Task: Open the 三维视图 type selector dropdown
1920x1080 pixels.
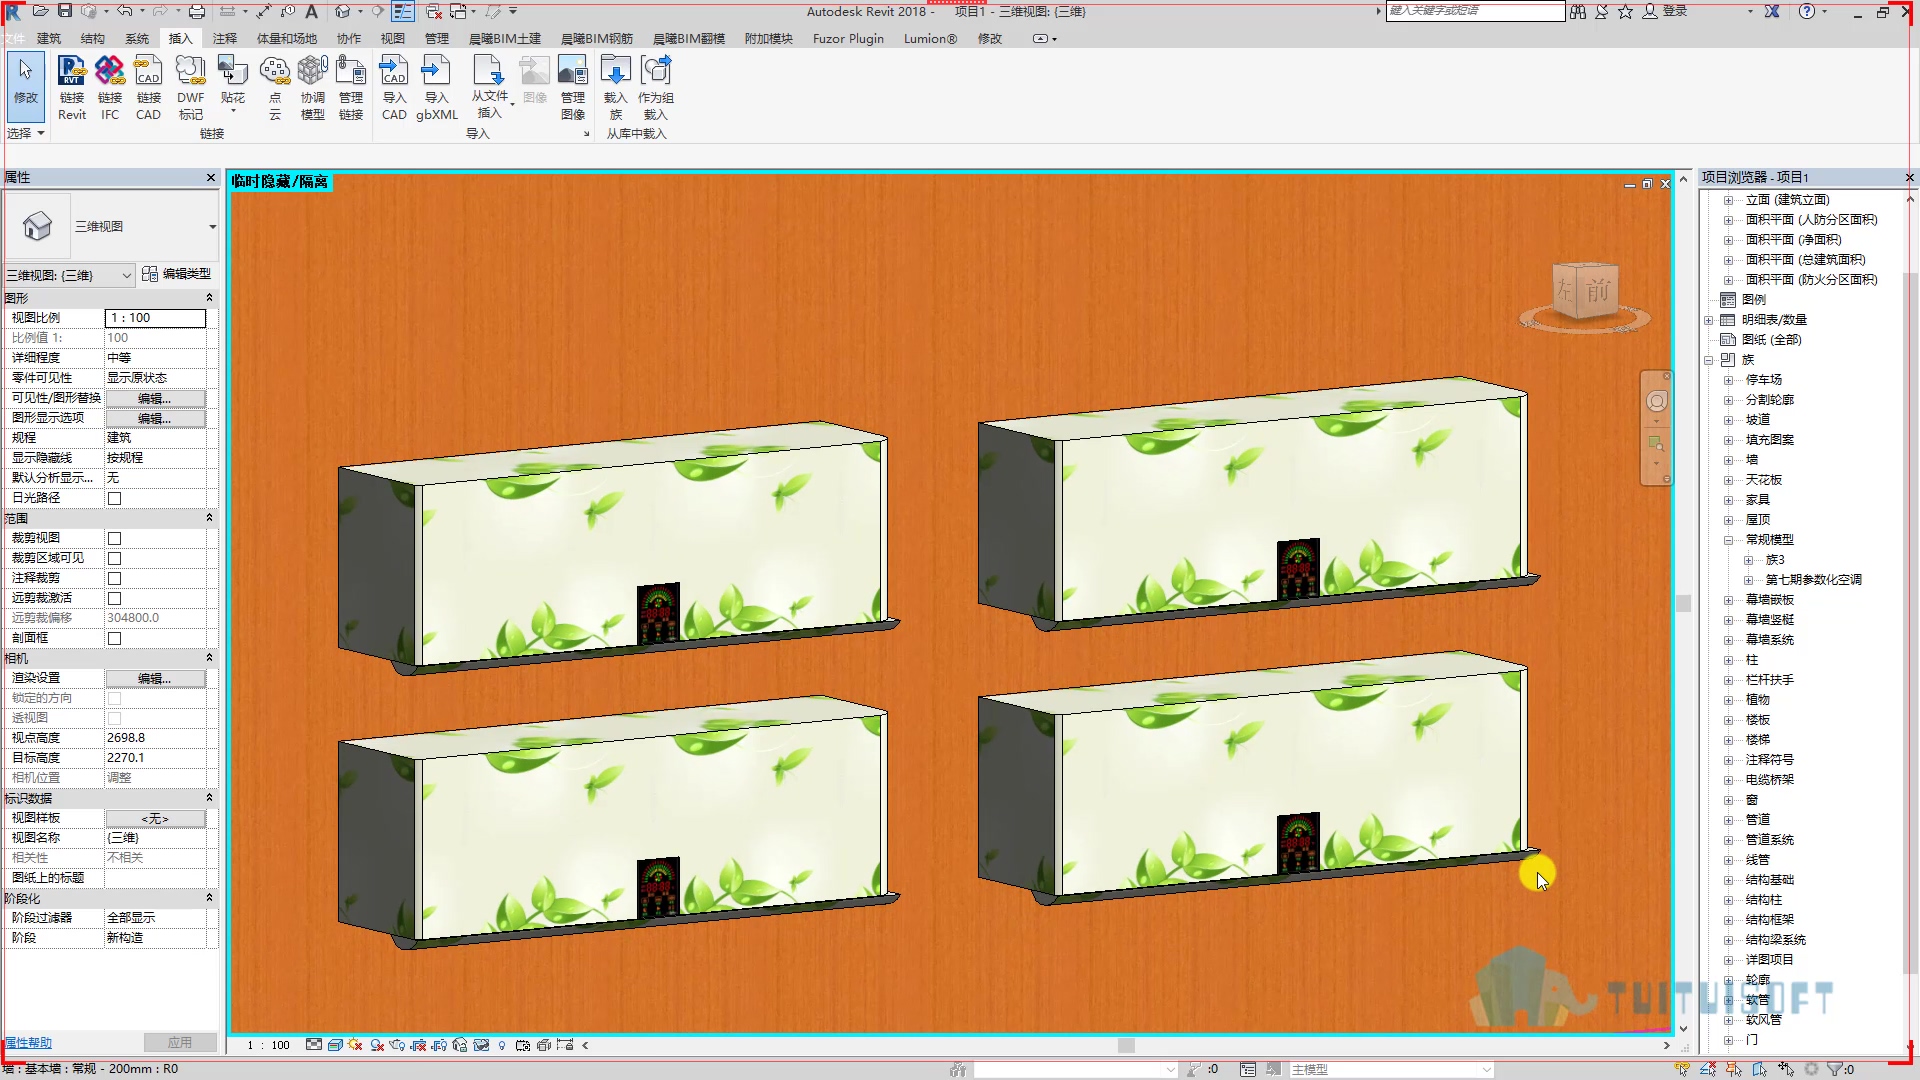Action: pos(212,227)
